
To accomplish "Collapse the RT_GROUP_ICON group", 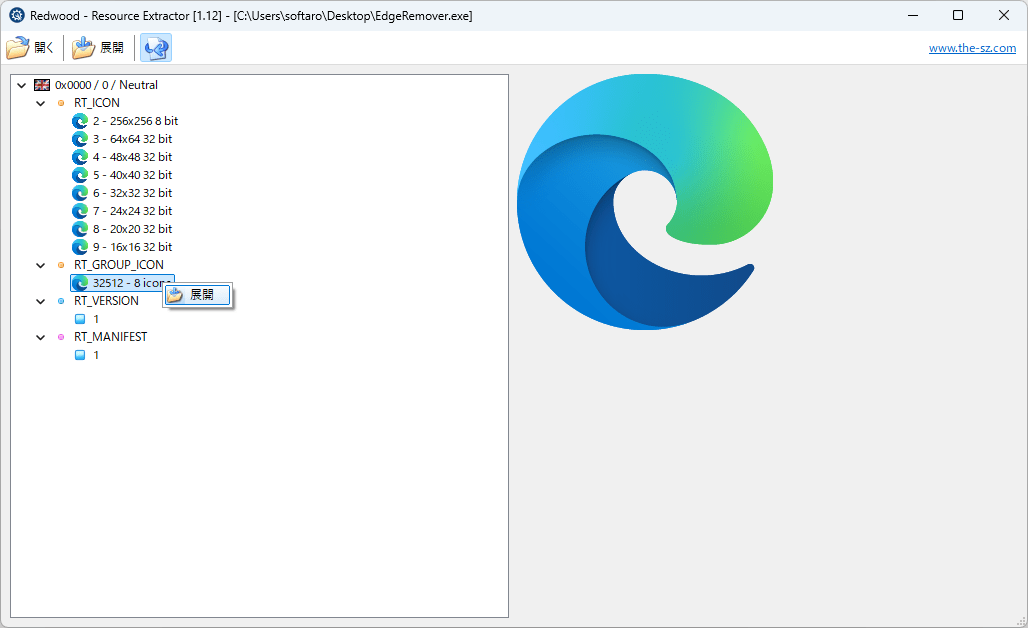I will click(x=41, y=265).
